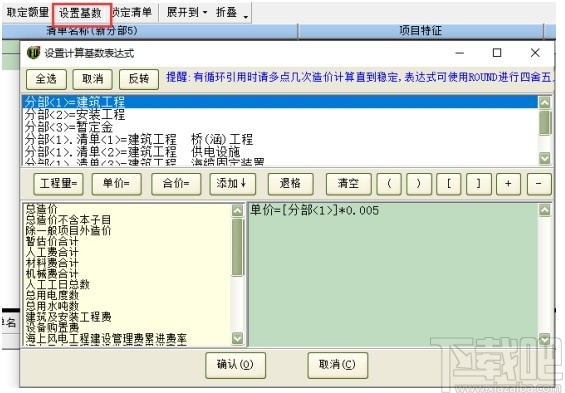Viewport: 565px width, 393px height.
Task: Select 机械费合计 variable
Action: (x=52, y=274)
